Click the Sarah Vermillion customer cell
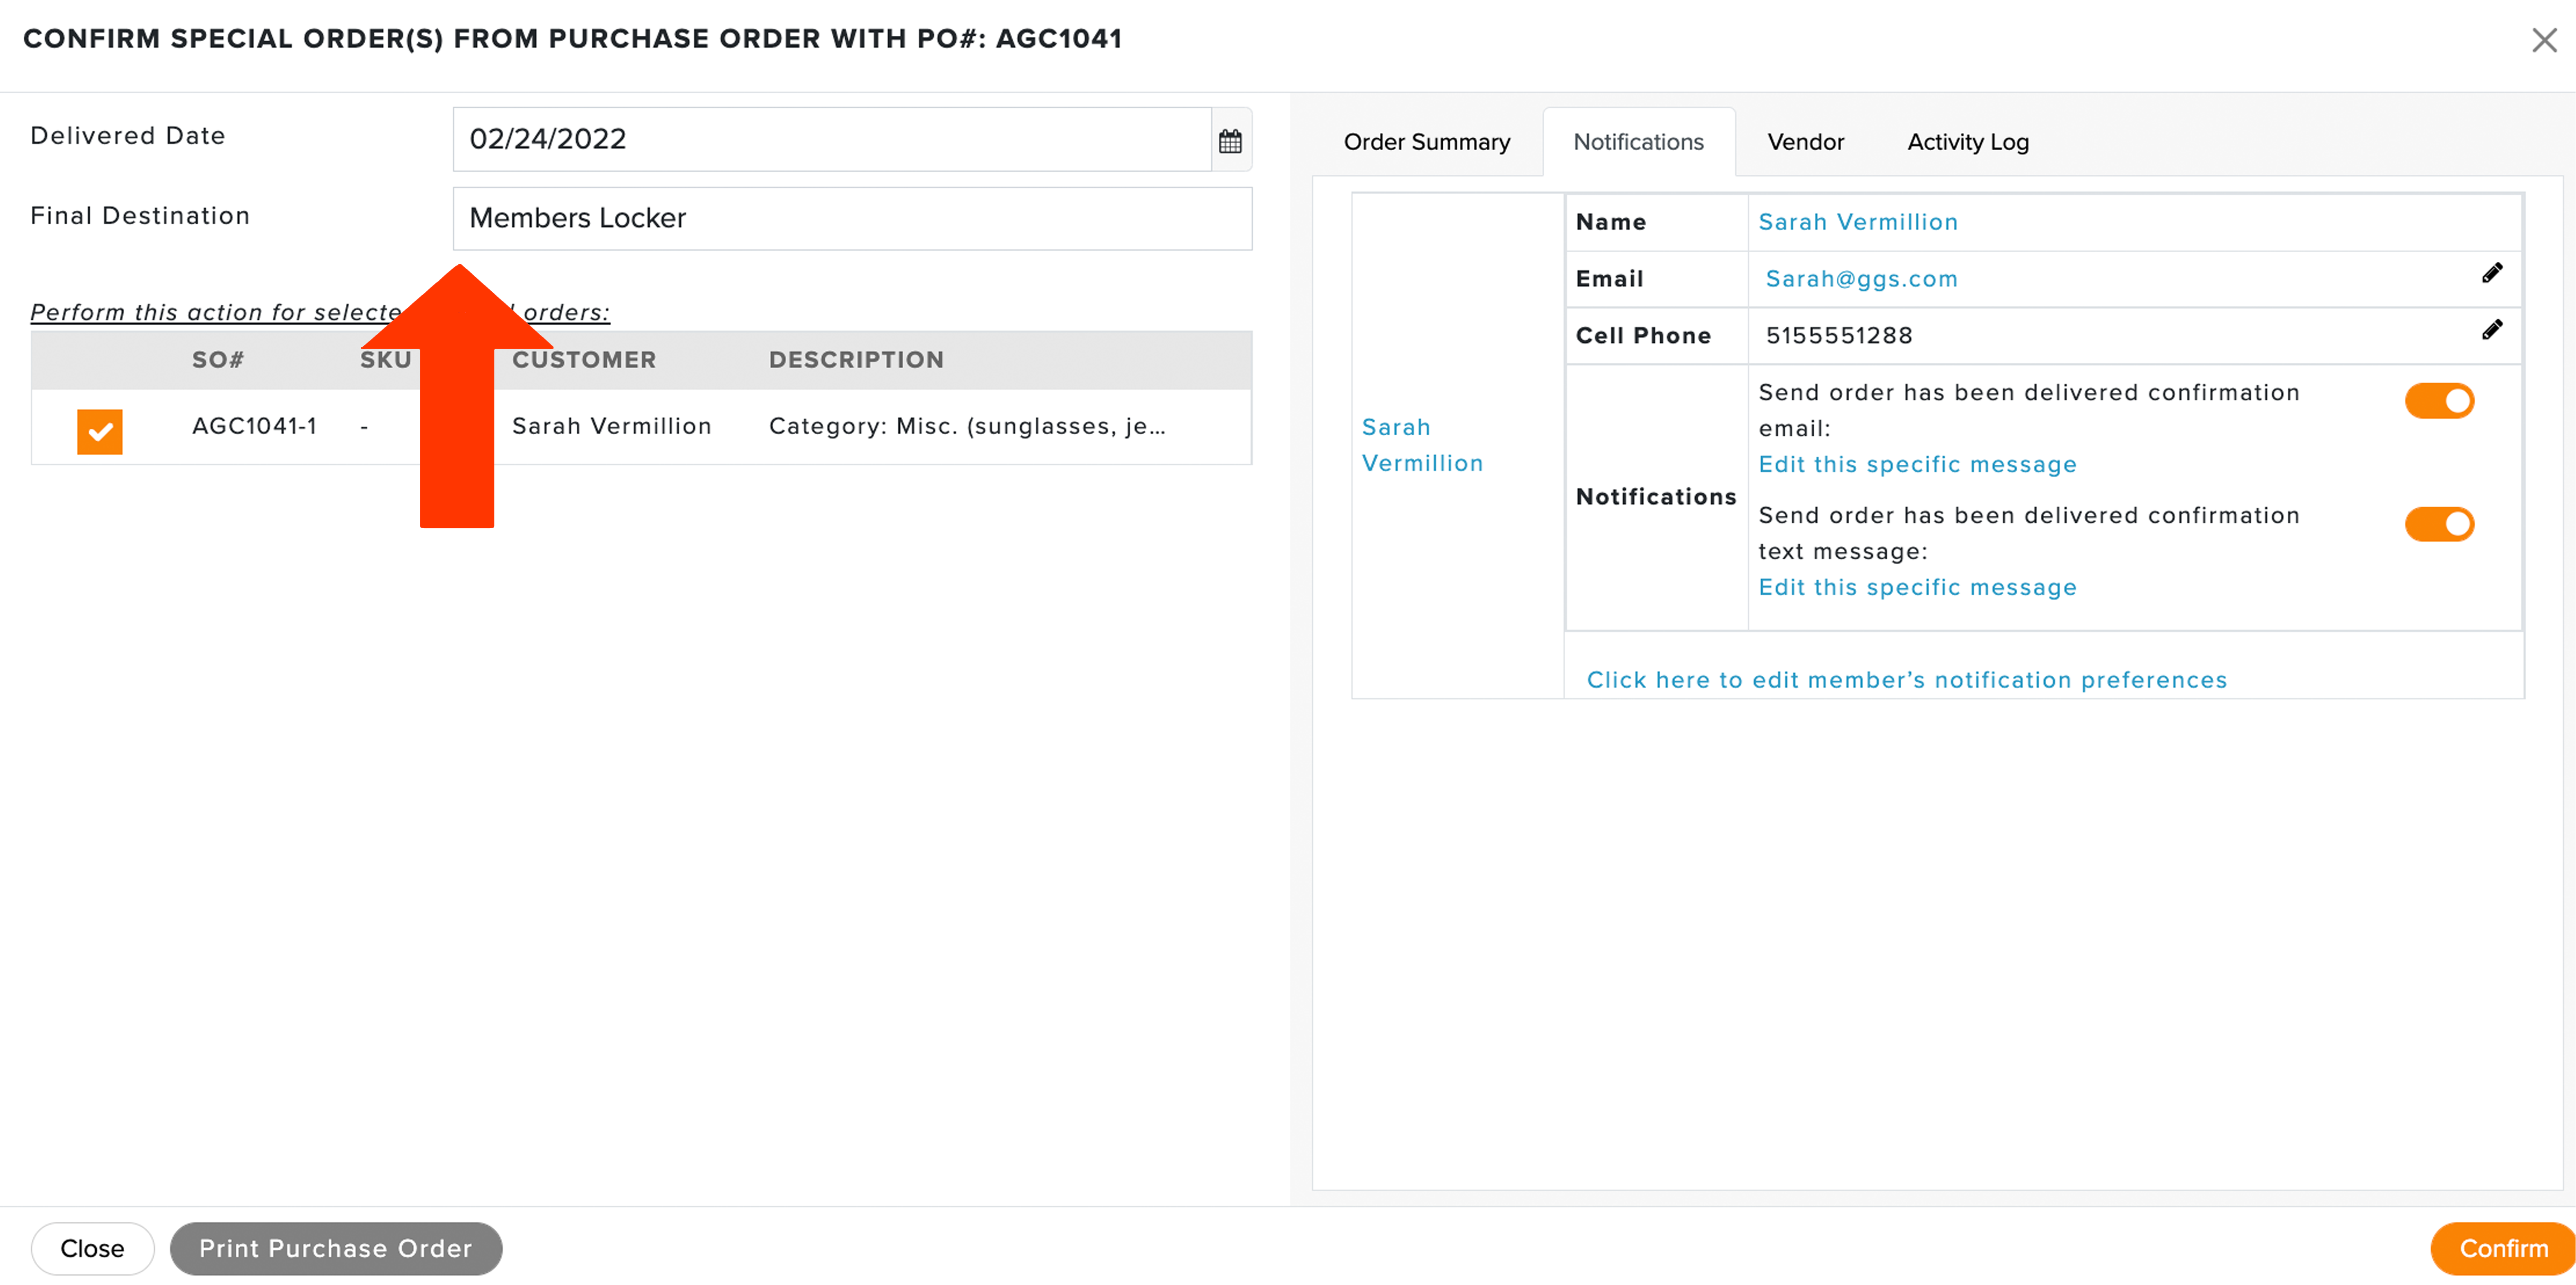 (611, 427)
